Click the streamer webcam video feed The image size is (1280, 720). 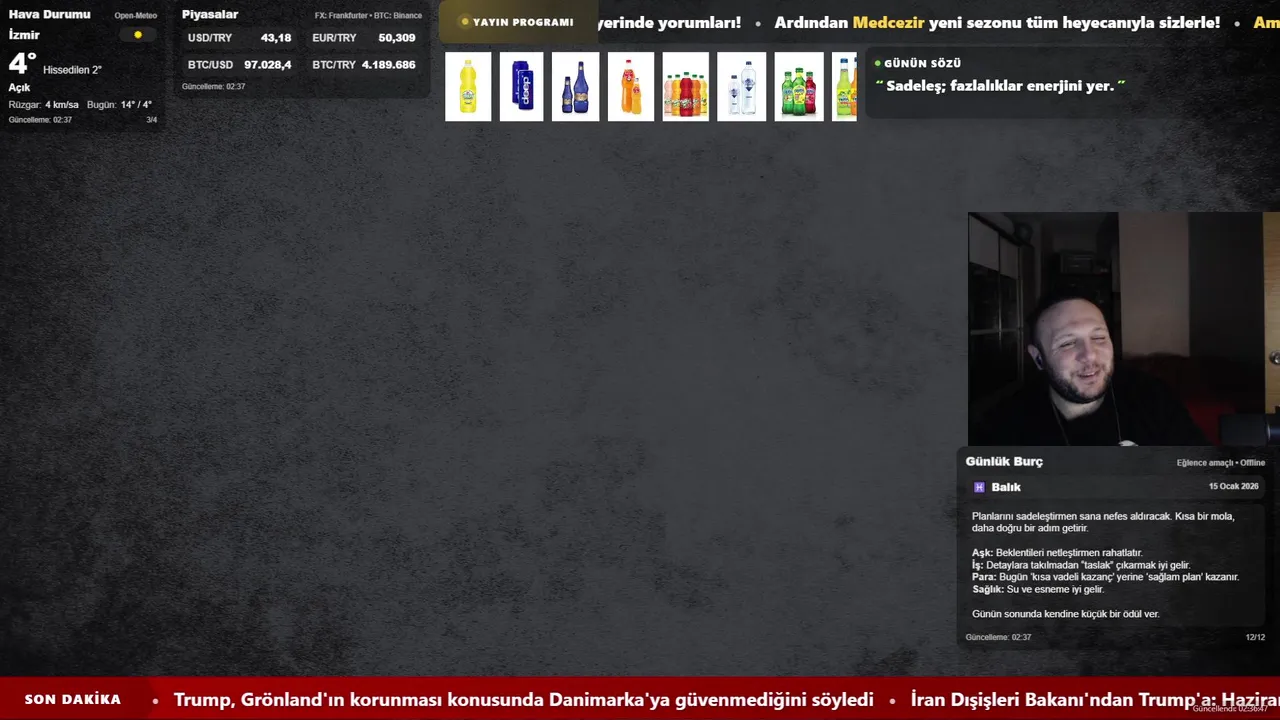point(1123,329)
